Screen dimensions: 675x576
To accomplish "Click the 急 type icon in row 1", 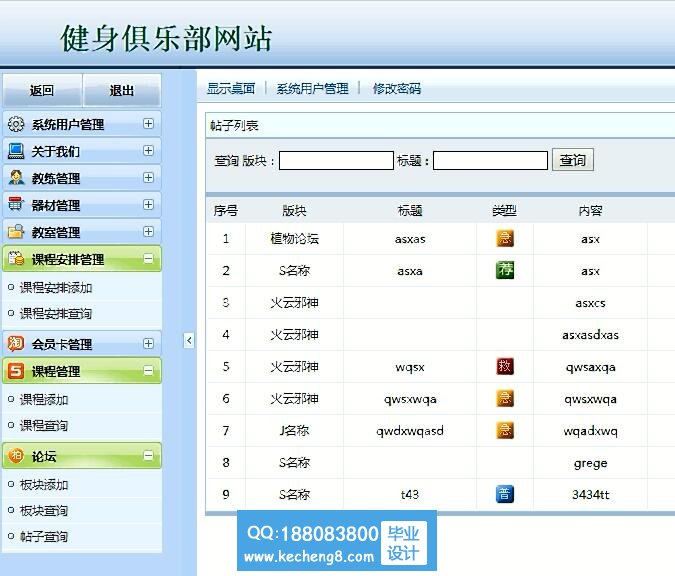I will [x=505, y=238].
